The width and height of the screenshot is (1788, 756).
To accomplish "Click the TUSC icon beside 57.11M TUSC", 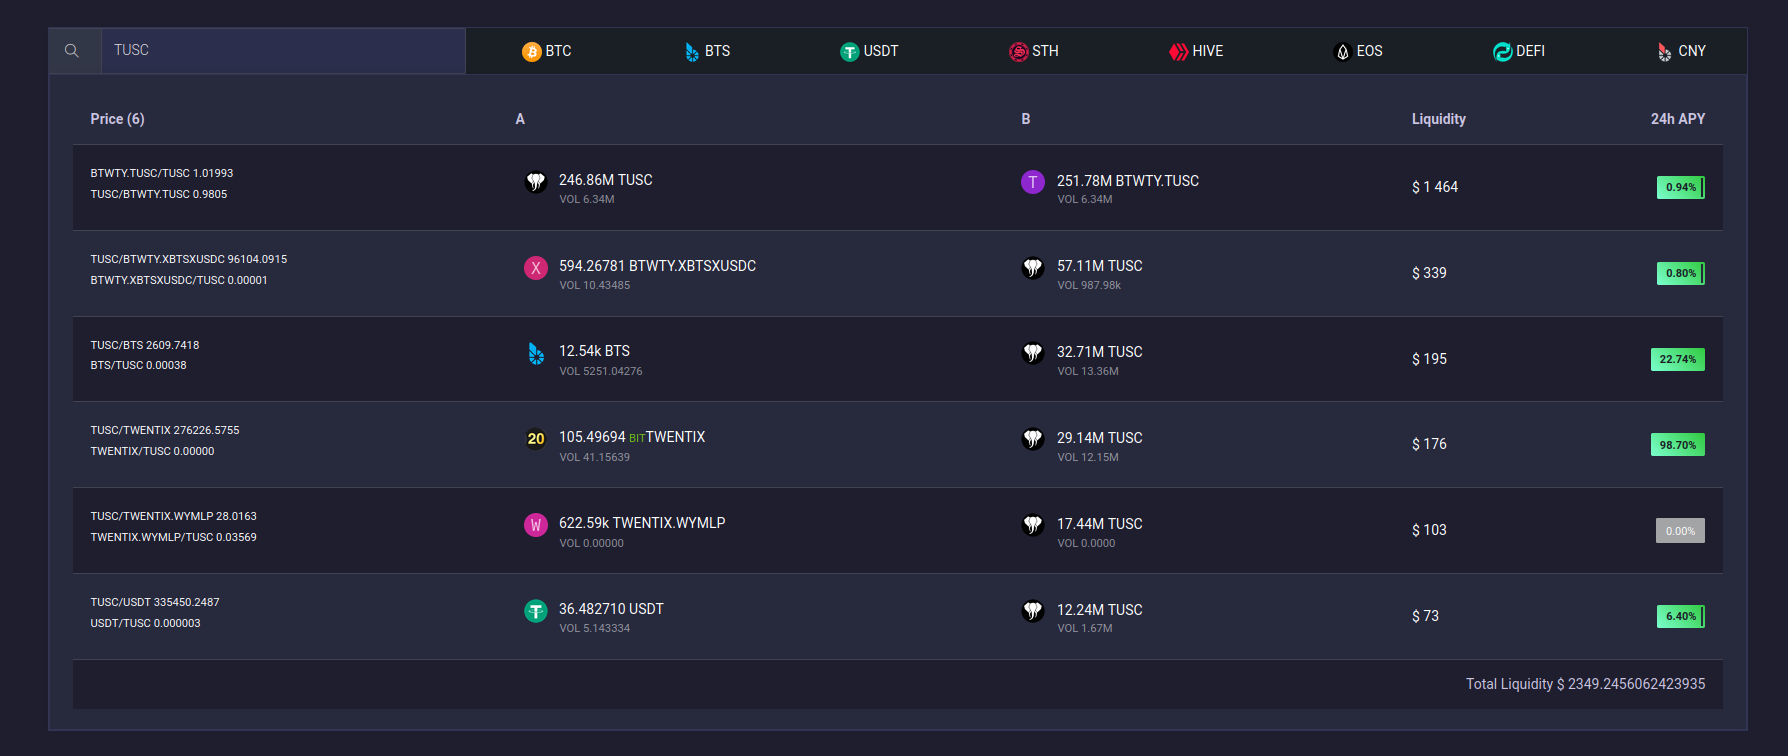I will pyautogui.click(x=1033, y=268).
